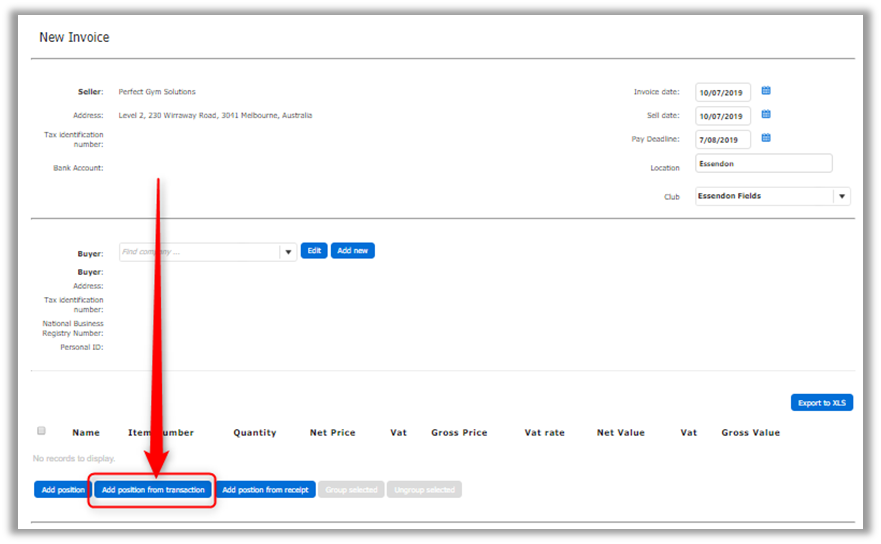This screenshot has height=544, width=881.
Task: Click Add new buyer button
Action: (x=353, y=251)
